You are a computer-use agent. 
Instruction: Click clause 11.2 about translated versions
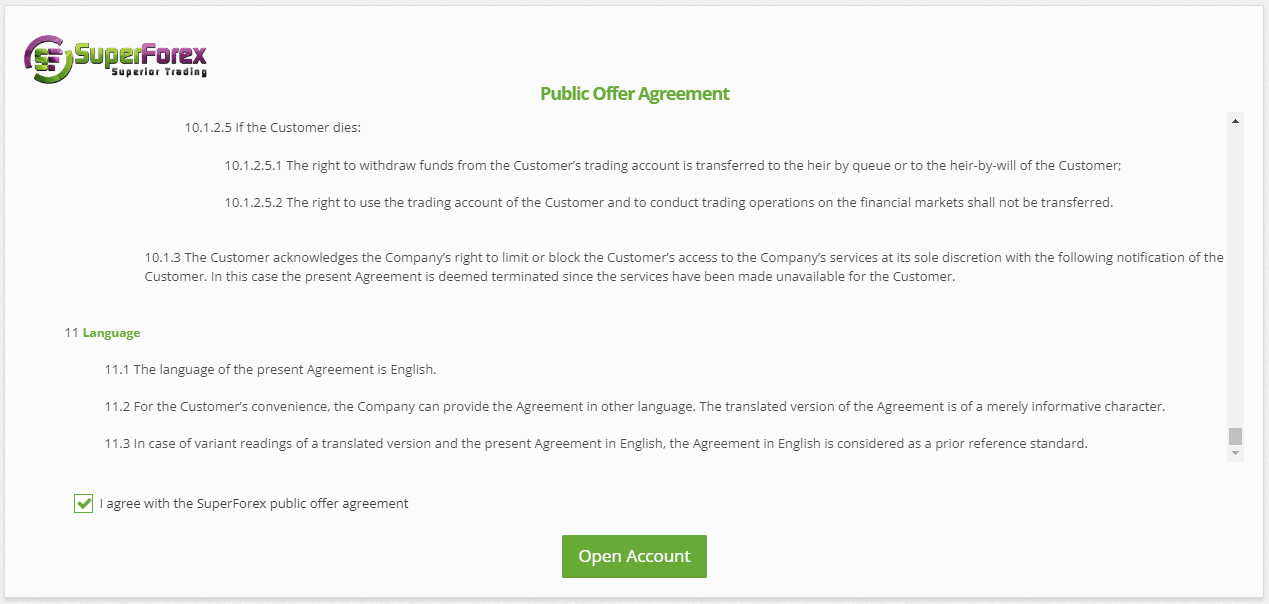point(635,406)
